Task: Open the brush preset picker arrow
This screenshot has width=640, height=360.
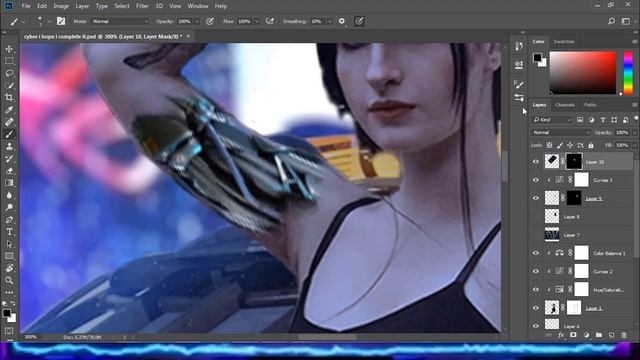Action: pos(49,21)
